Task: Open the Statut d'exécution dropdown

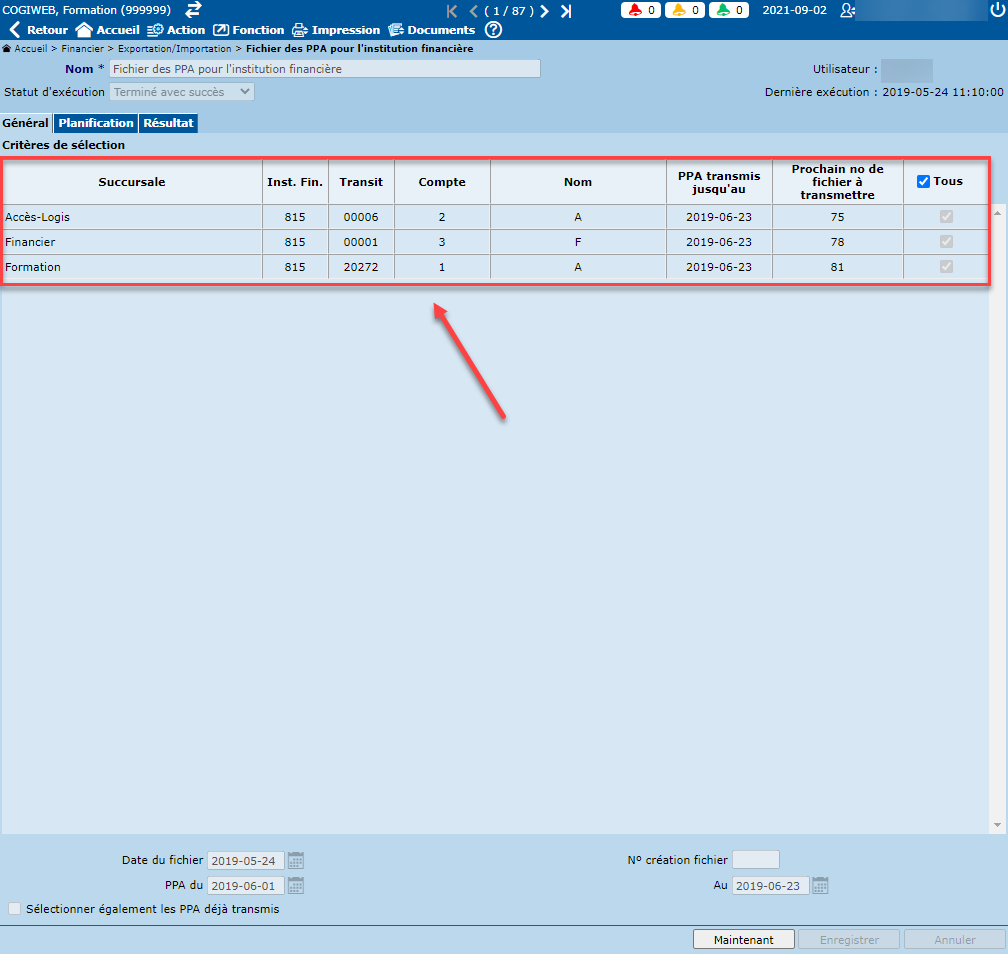Action: (182, 92)
